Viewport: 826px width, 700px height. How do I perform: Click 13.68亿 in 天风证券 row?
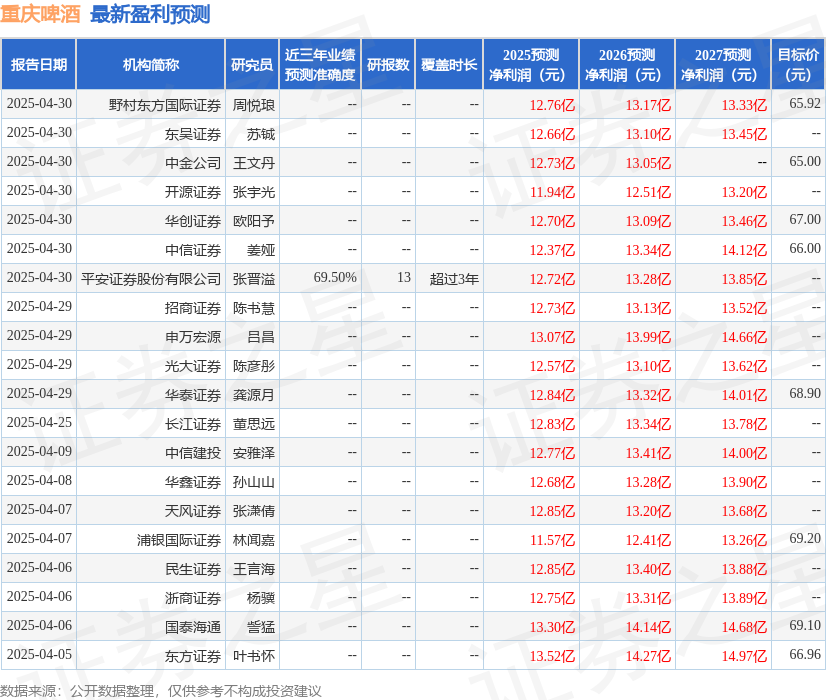[x=744, y=510]
